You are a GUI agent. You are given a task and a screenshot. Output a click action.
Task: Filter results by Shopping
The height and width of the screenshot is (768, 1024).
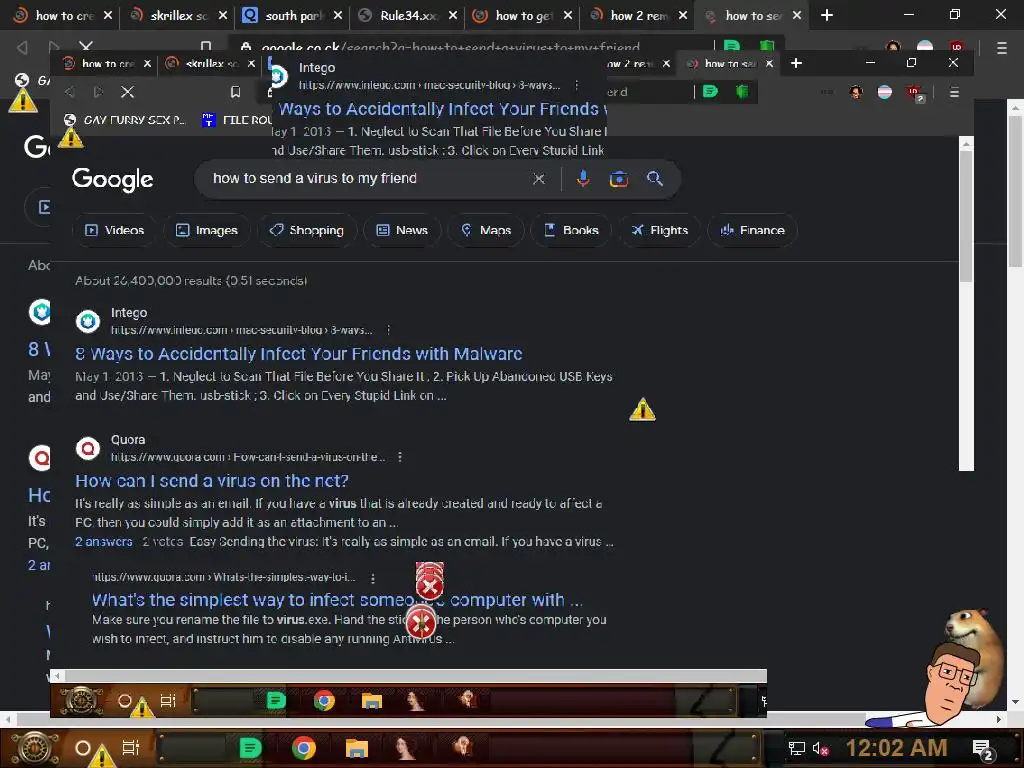[306, 230]
